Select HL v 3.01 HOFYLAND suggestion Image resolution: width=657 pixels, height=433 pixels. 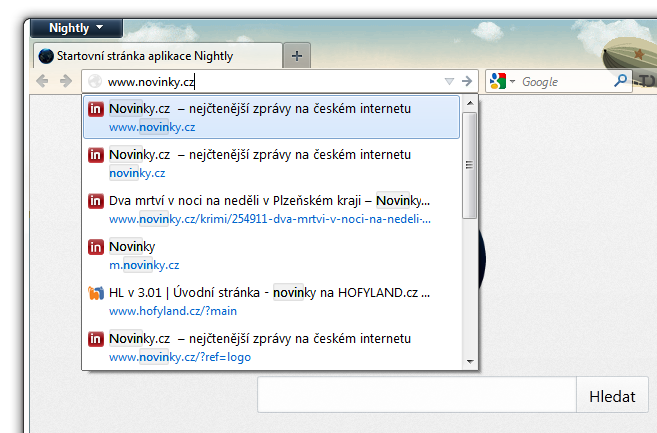272,301
